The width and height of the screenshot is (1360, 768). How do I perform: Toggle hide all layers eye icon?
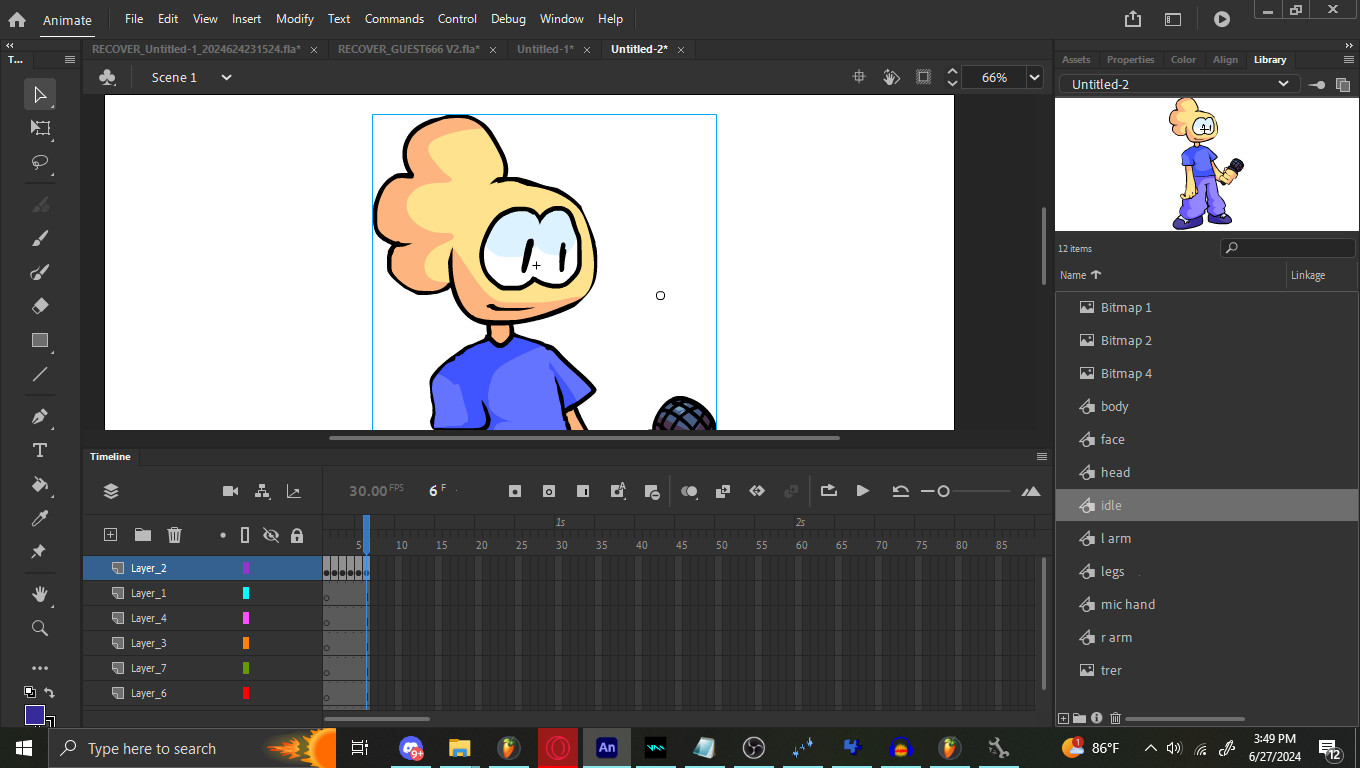pos(270,535)
